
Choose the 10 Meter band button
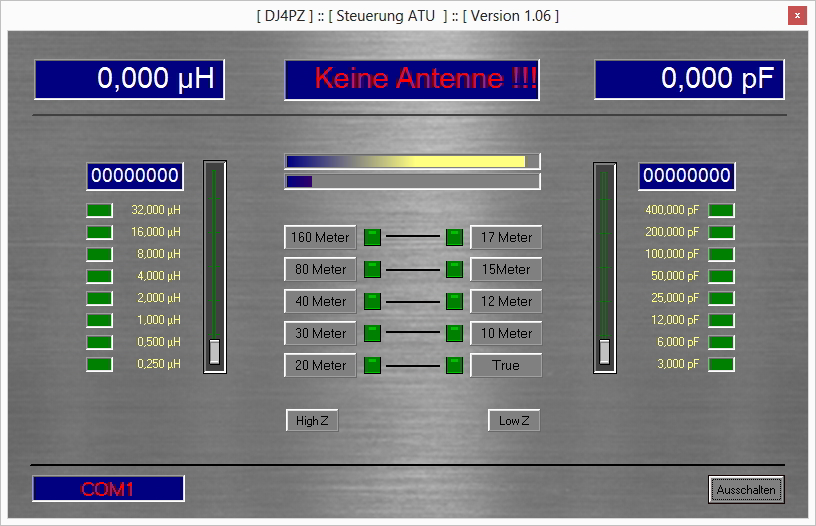pyautogui.click(x=506, y=333)
